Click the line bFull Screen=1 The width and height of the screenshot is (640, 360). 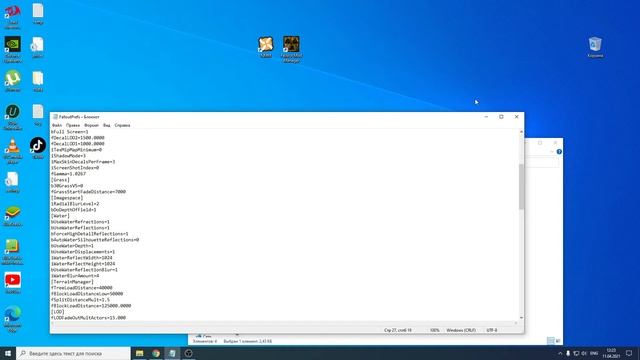[x=69, y=132]
